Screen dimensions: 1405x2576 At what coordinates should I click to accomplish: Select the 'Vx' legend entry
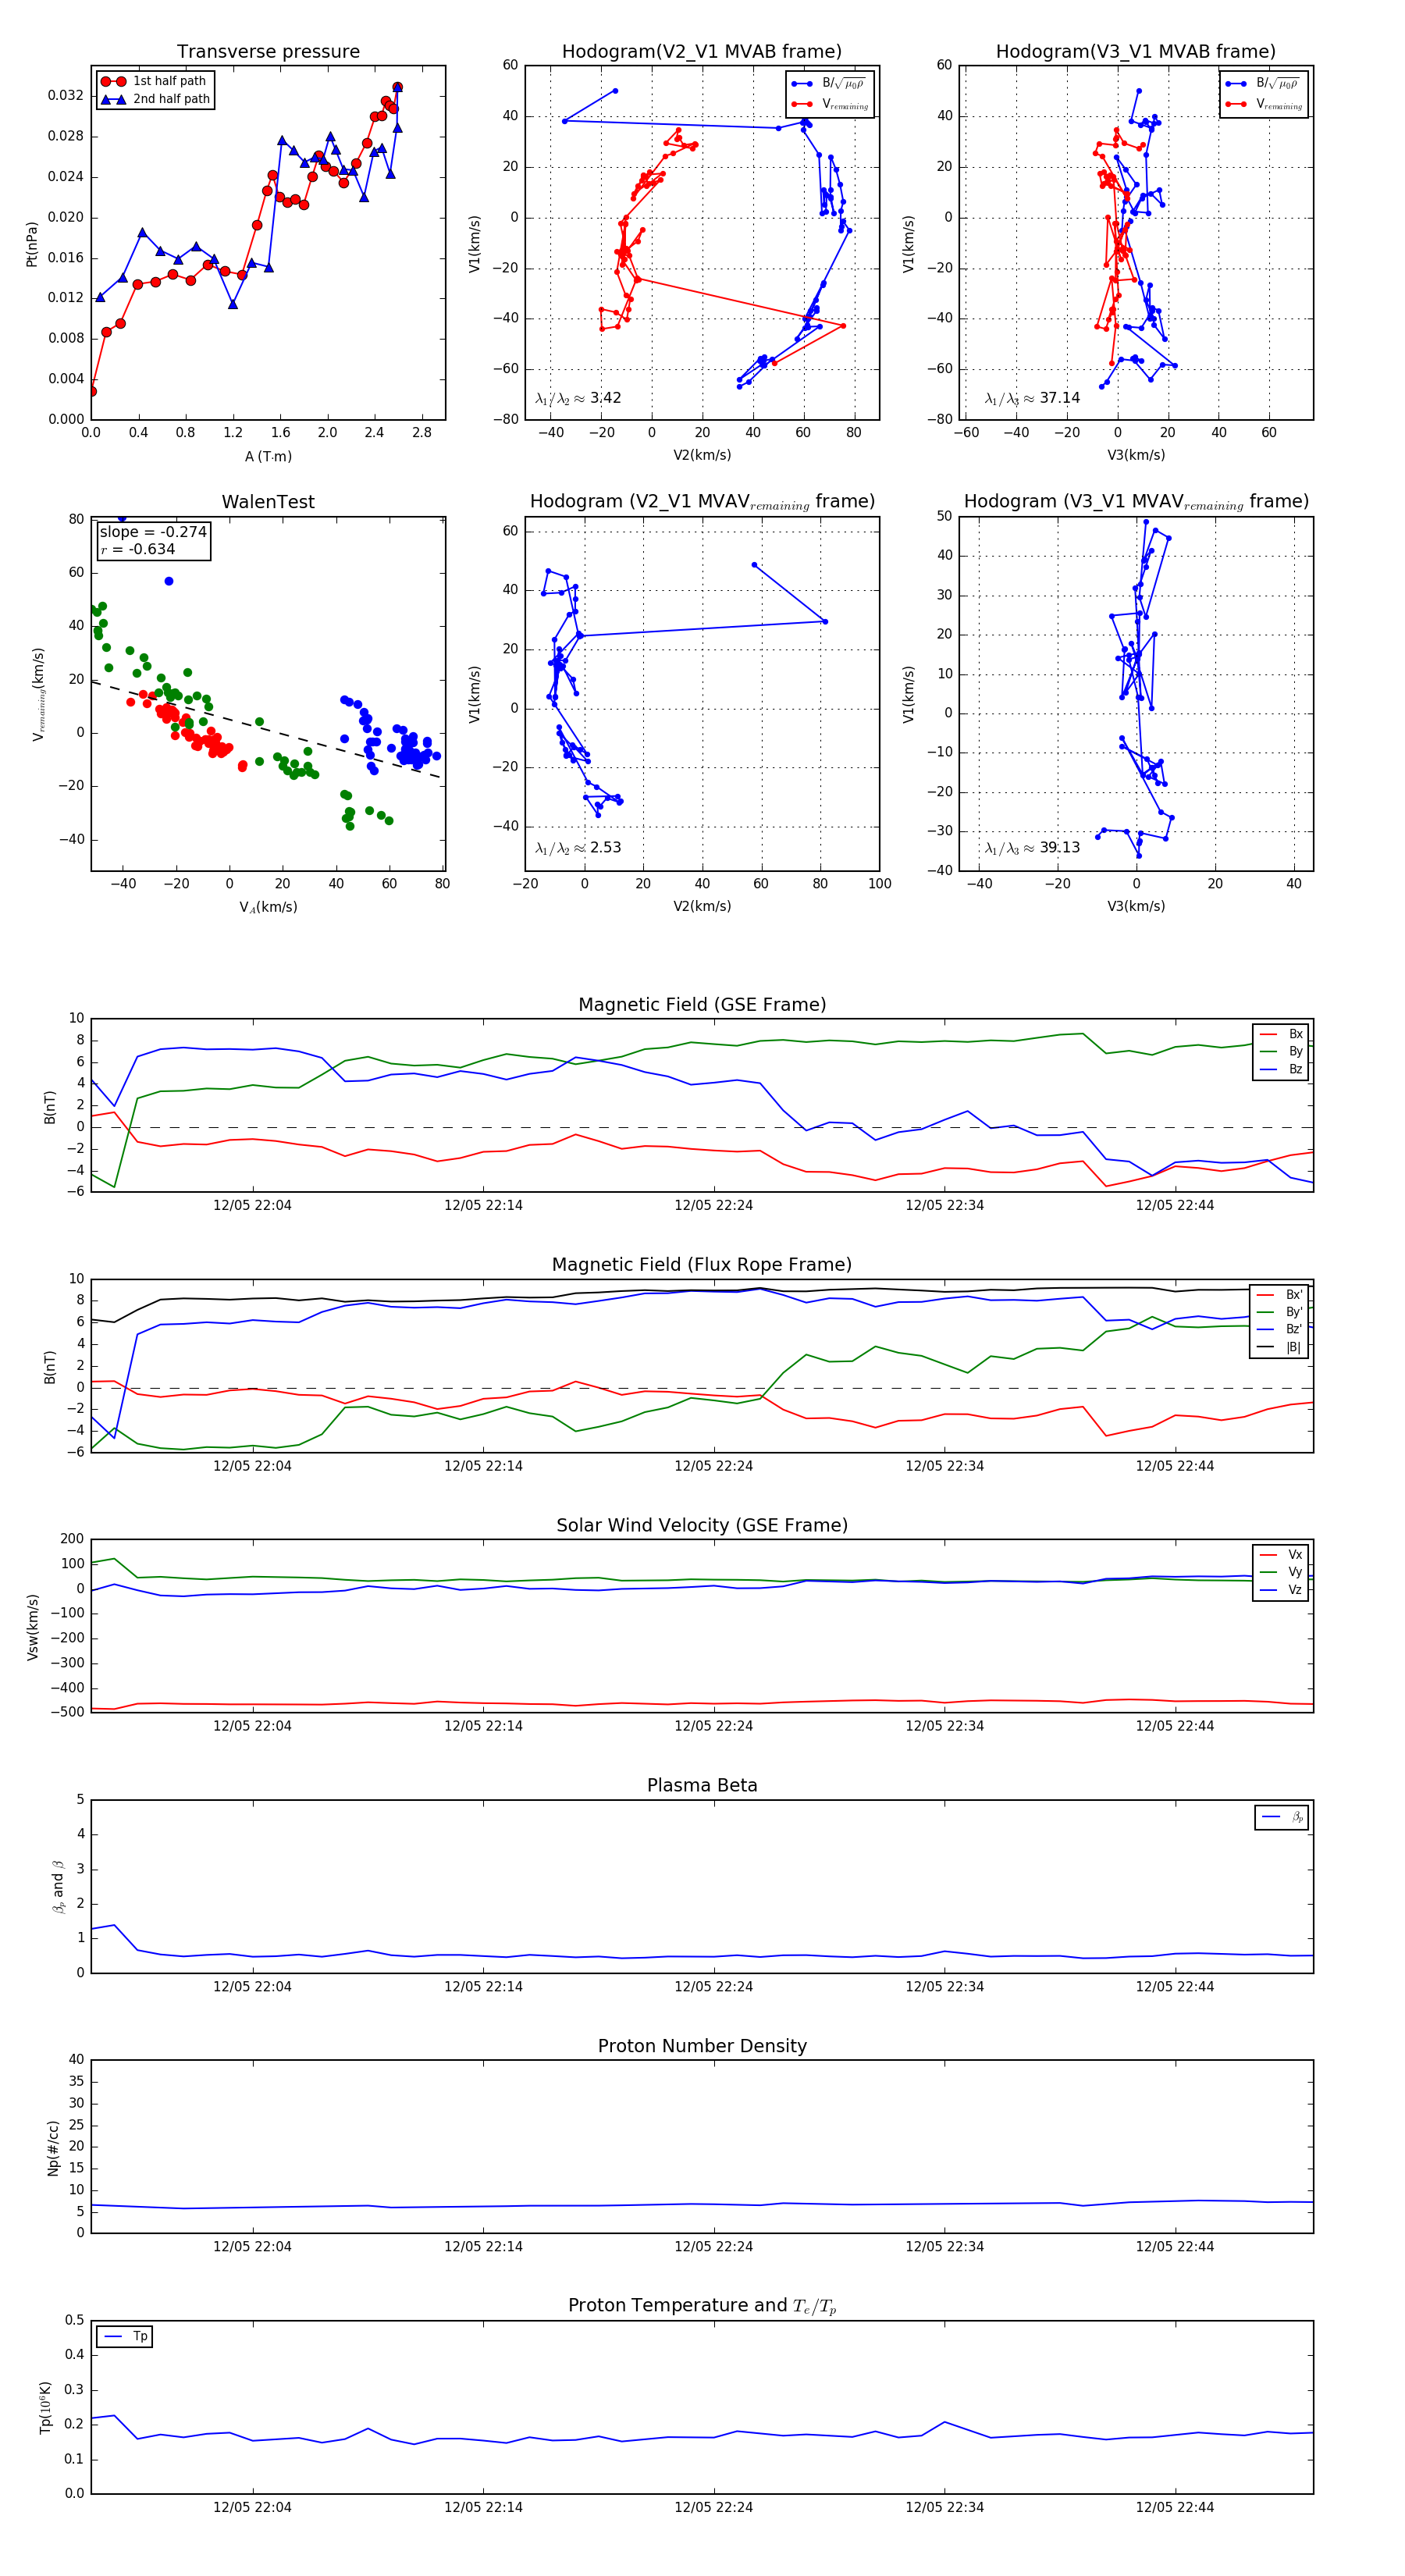pyautogui.click(x=1281, y=1555)
